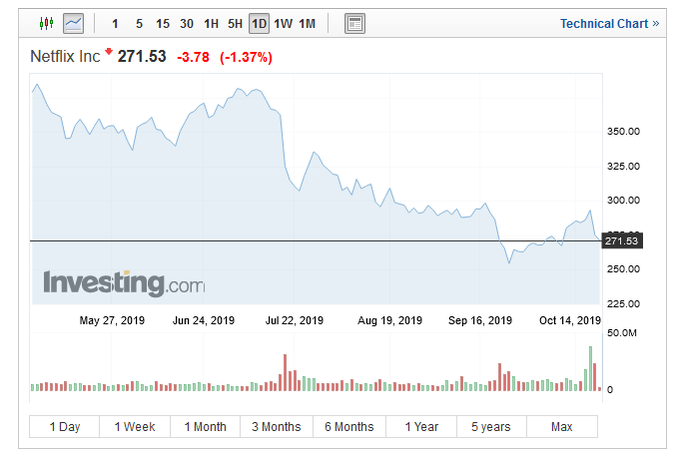Screen dimensions: 680x456
Task: Choose the 1H interval
Action: point(211,23)
